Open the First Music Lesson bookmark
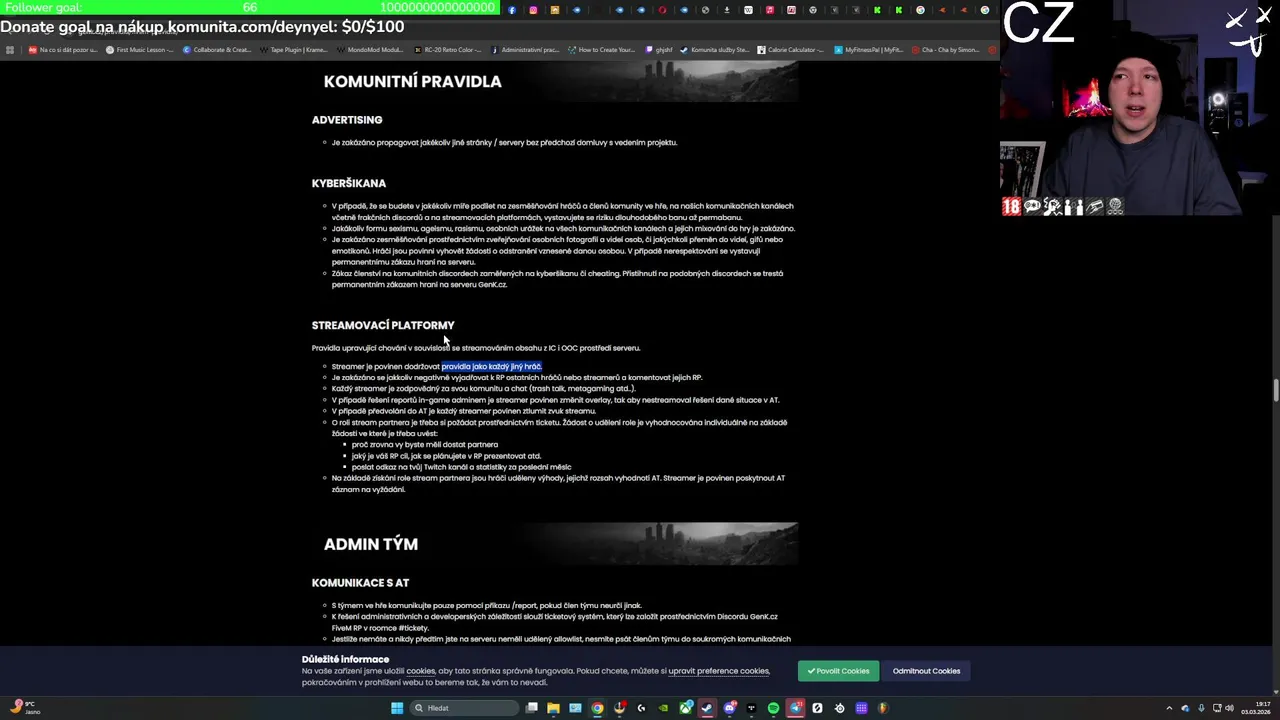The image size is (1280, 720). coord(140,49)
